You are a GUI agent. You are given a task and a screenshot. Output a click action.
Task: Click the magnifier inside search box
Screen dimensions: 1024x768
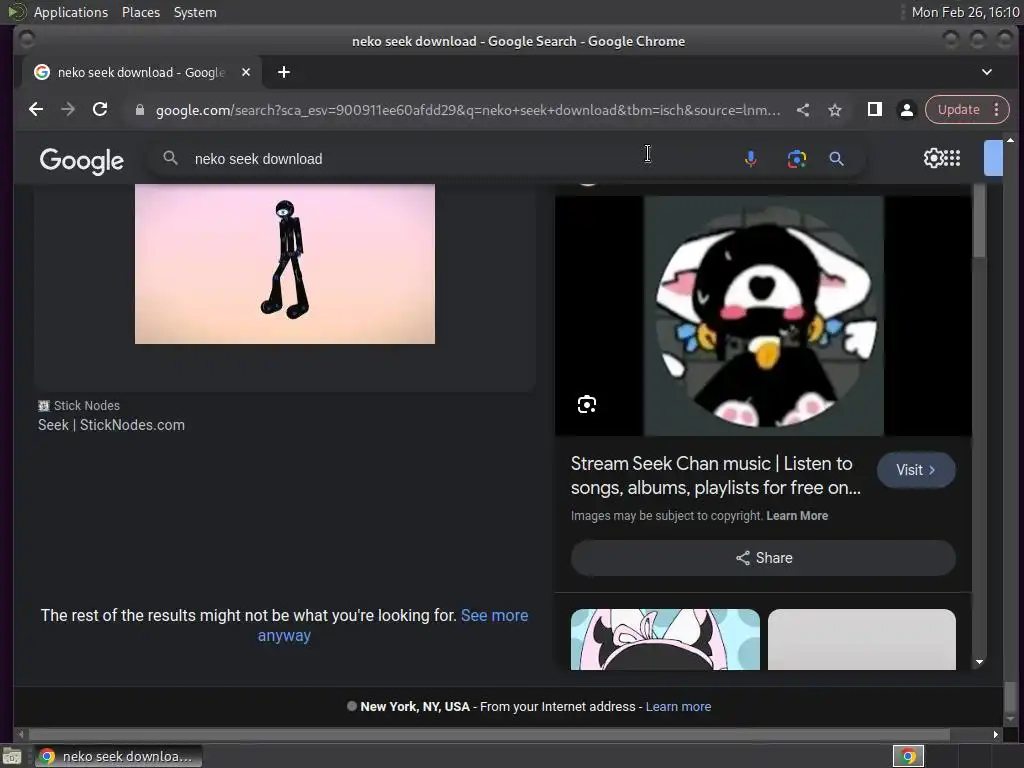tap(170, 159)
